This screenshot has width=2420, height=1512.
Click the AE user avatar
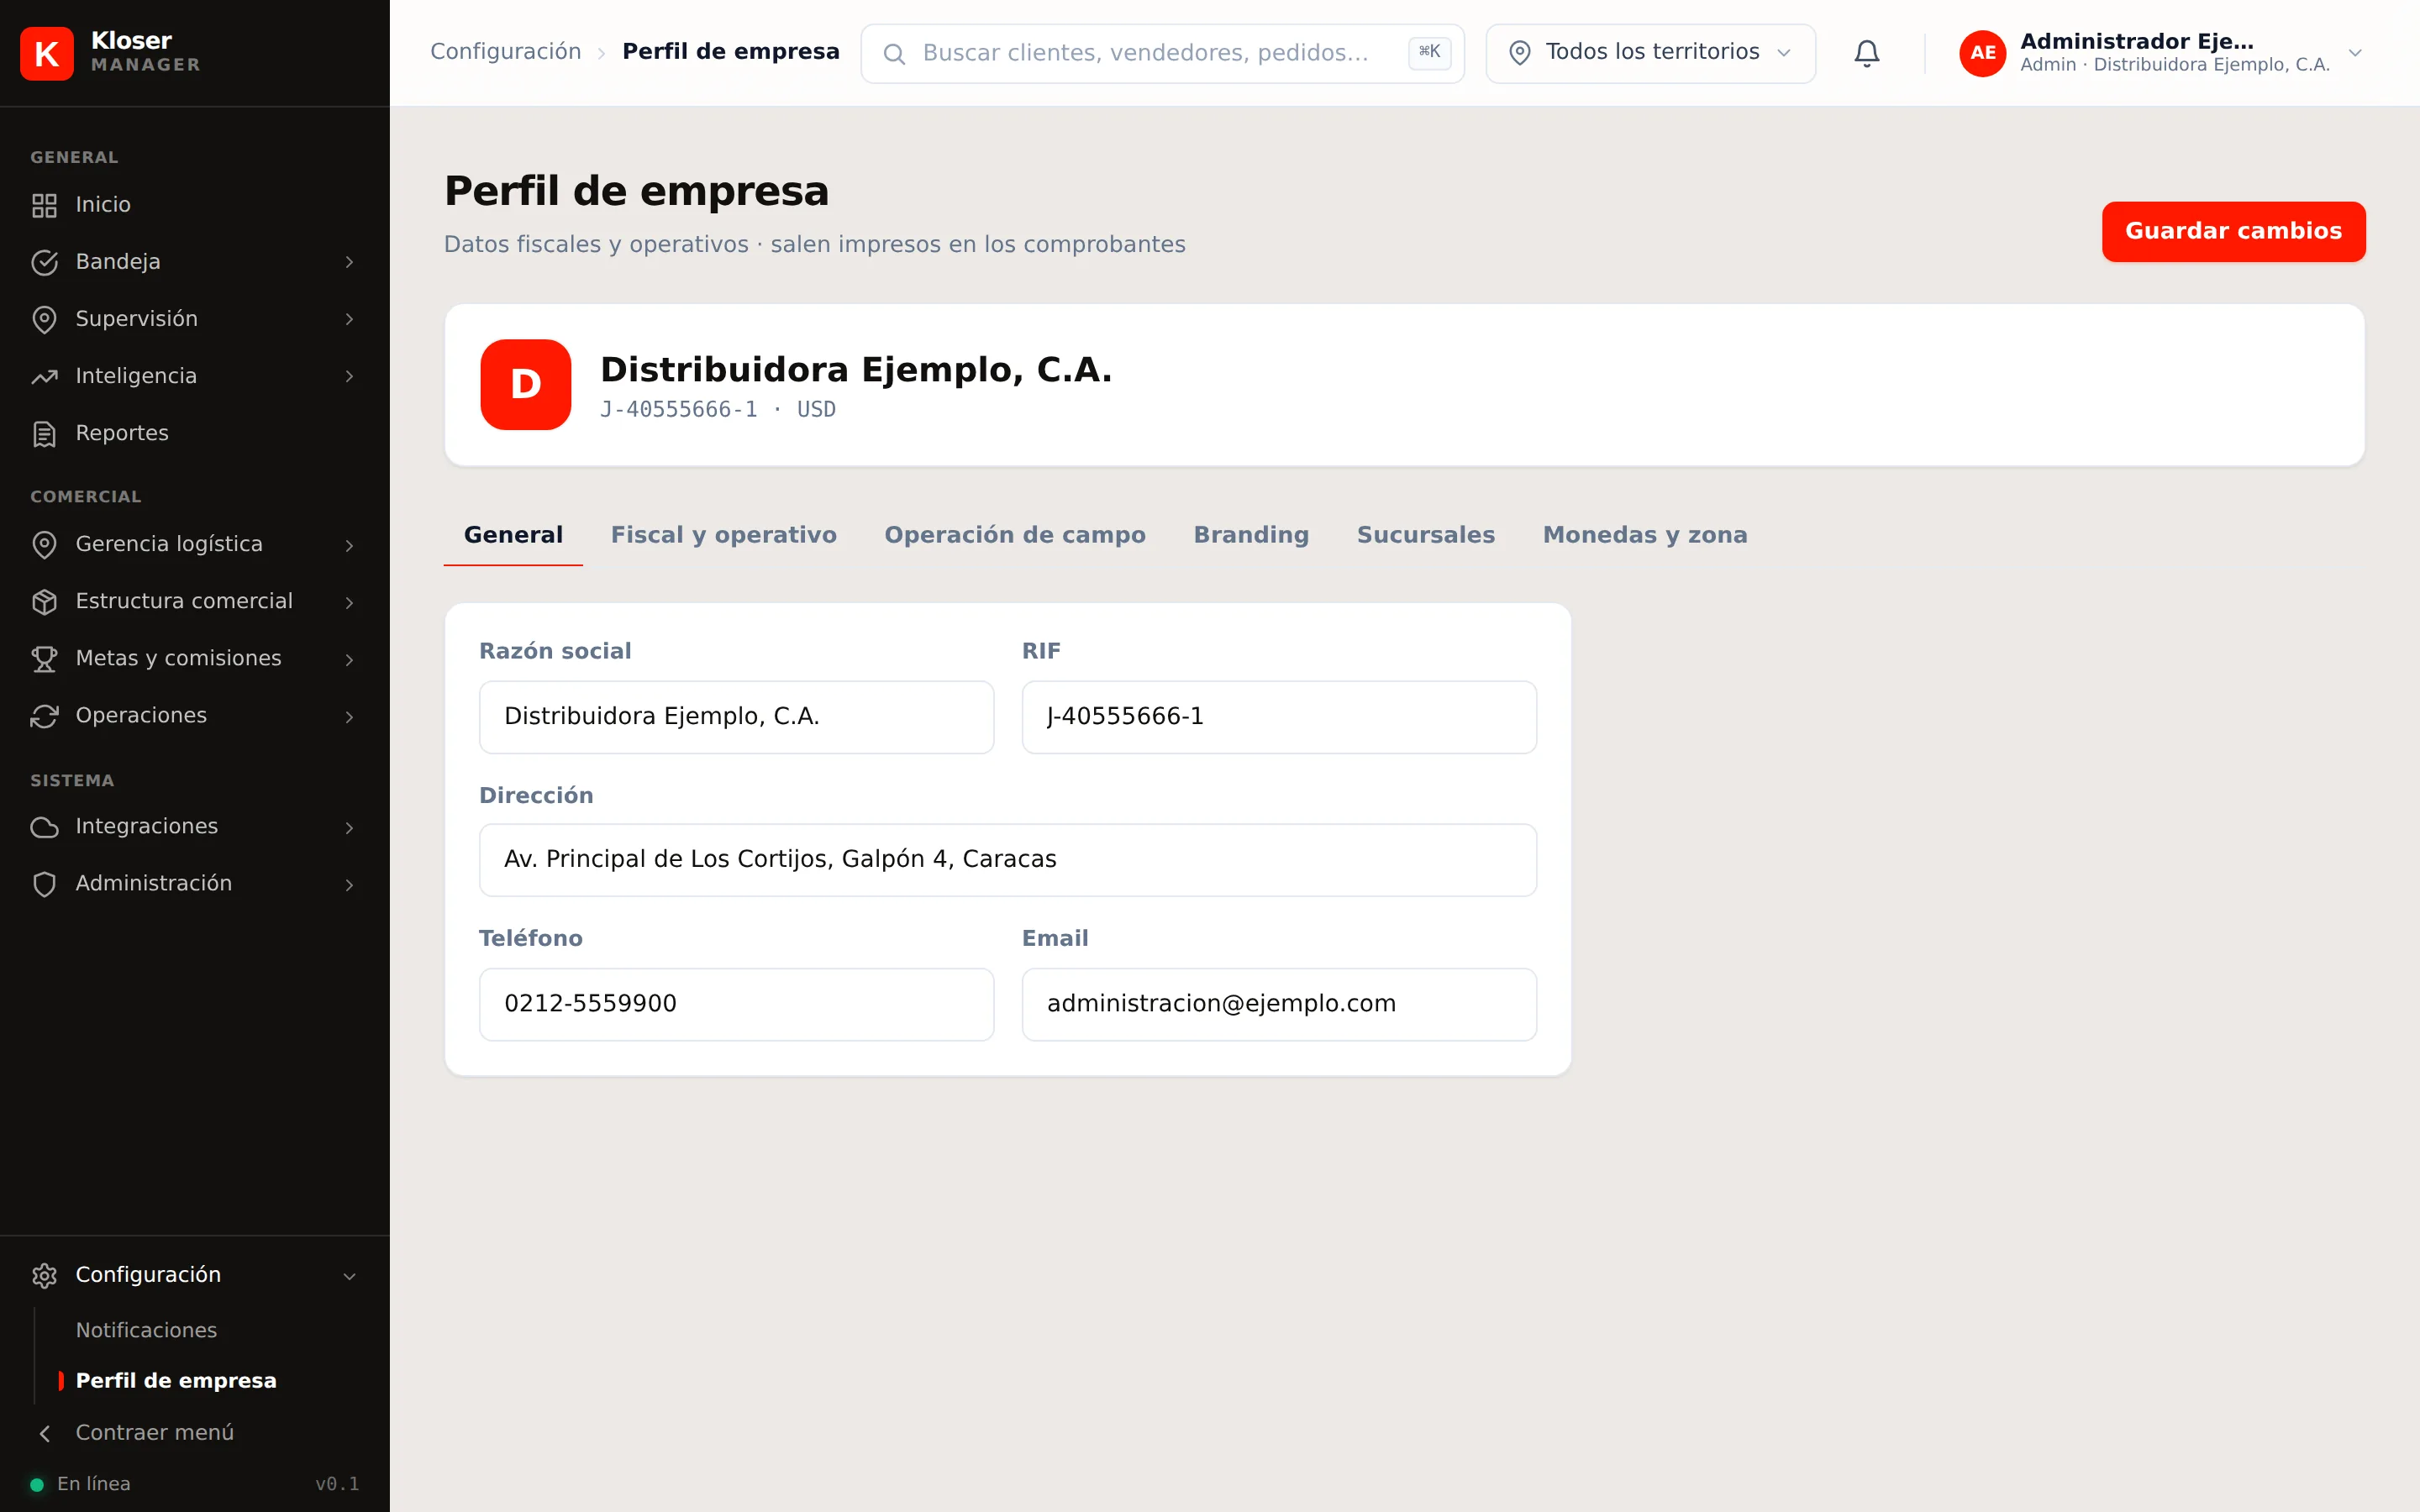(x=1982, y=53)
